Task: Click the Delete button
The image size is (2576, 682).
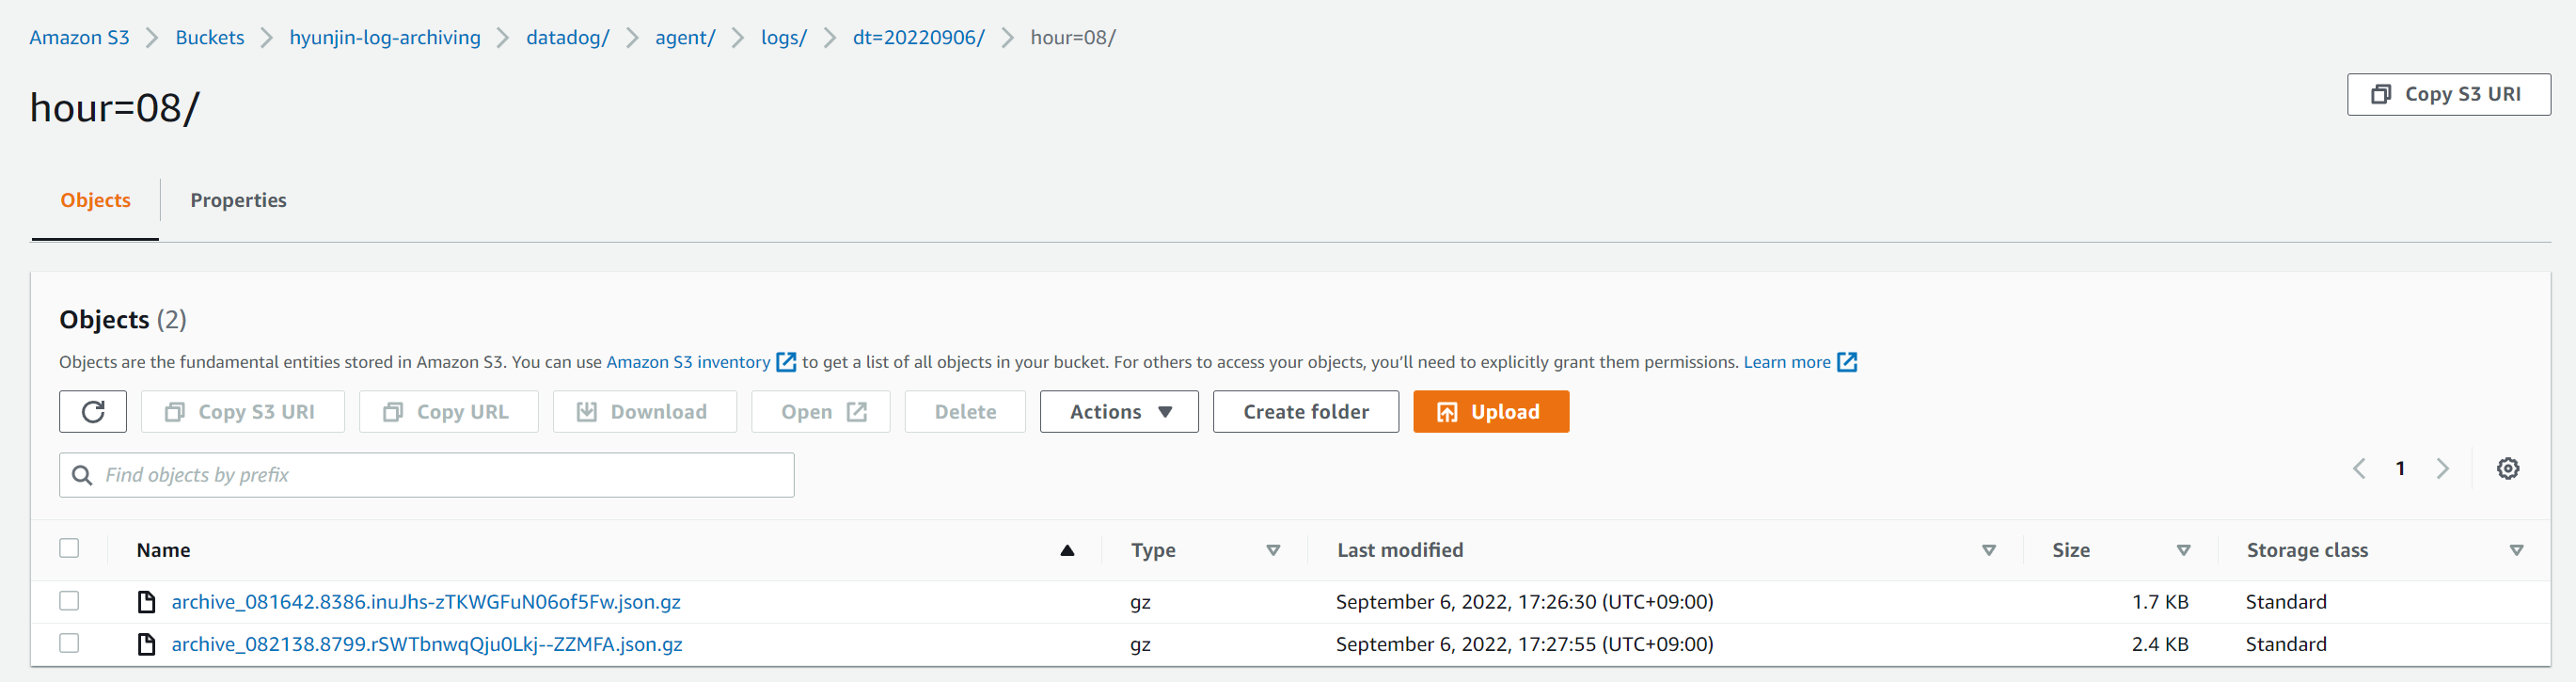Action: pyautogui.click(x=965, y=412)
